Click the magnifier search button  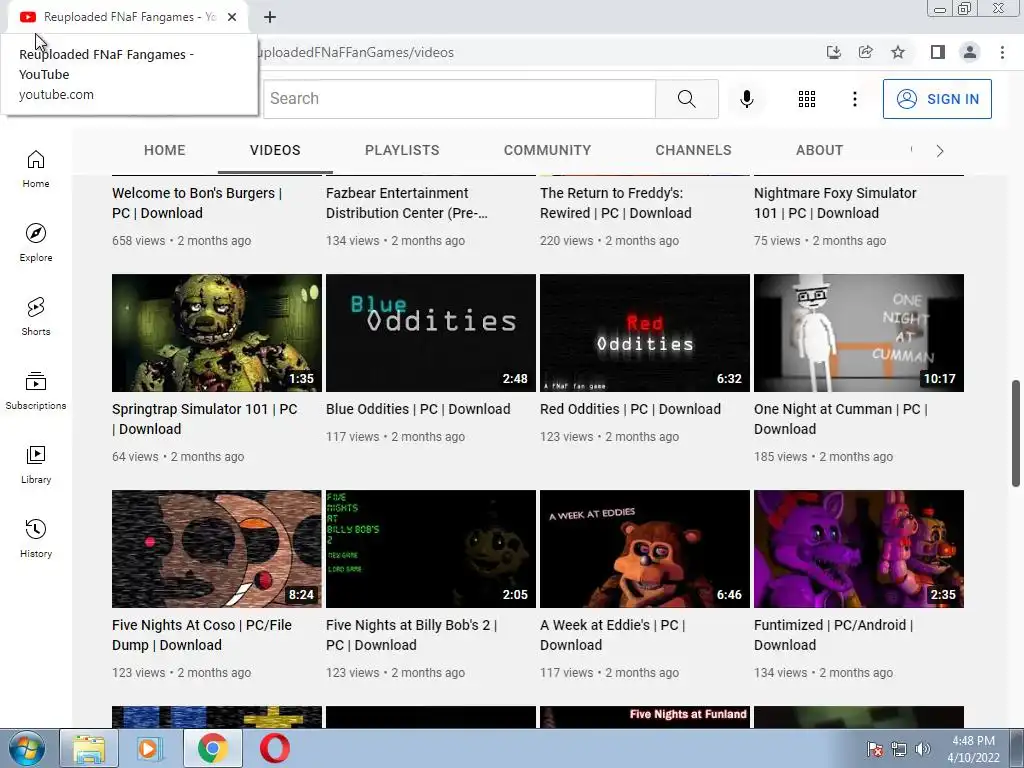686,99
